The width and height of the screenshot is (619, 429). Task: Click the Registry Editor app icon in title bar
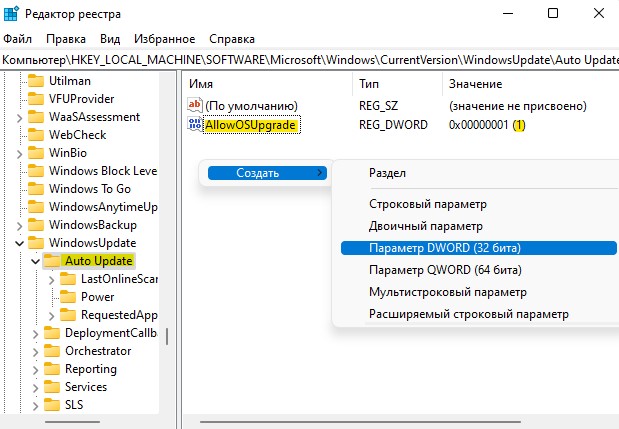click(11, 14)
